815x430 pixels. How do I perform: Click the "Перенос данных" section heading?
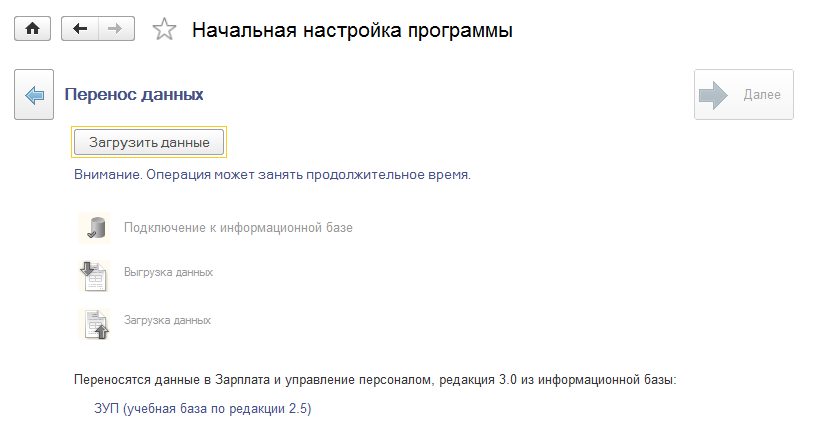(x=134, y=95)
